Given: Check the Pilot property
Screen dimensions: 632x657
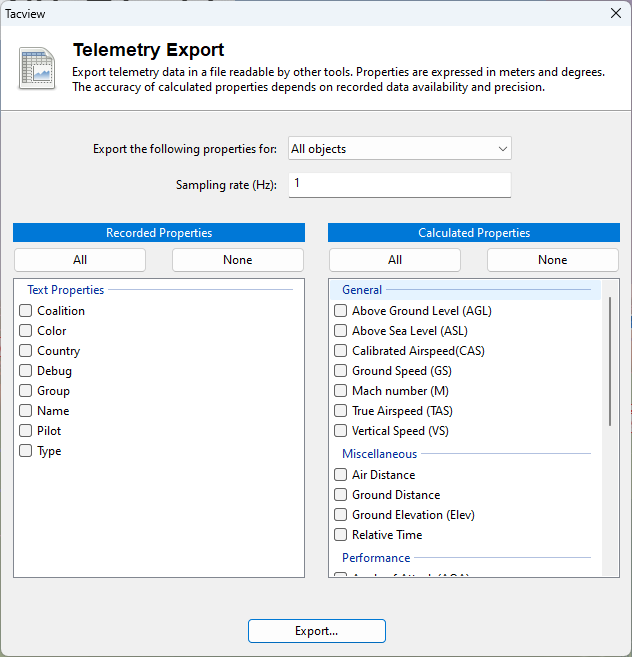Looking at the screenshot, I should tap(26, 431).
